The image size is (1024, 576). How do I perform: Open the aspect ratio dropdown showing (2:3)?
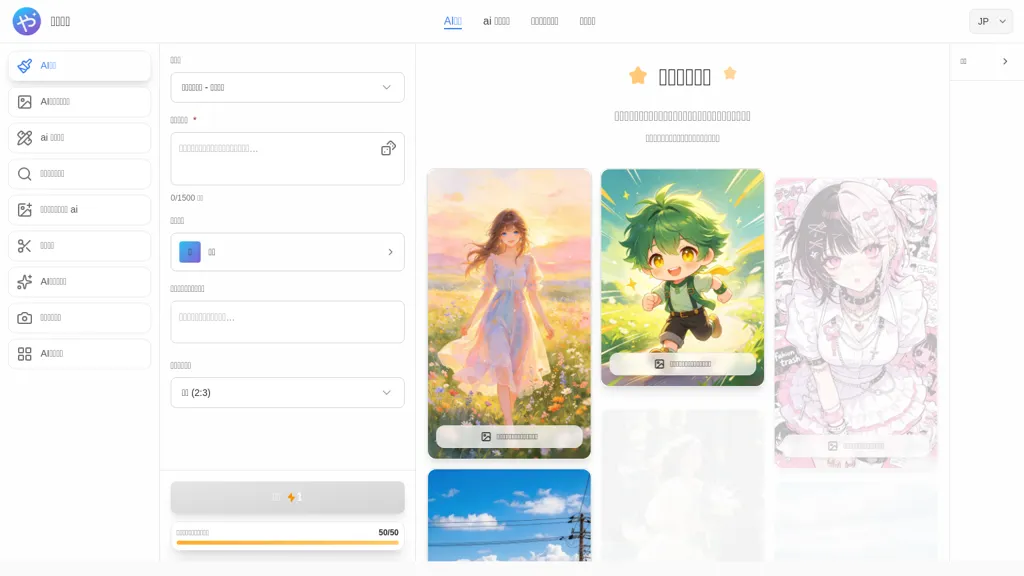[287, 392]
